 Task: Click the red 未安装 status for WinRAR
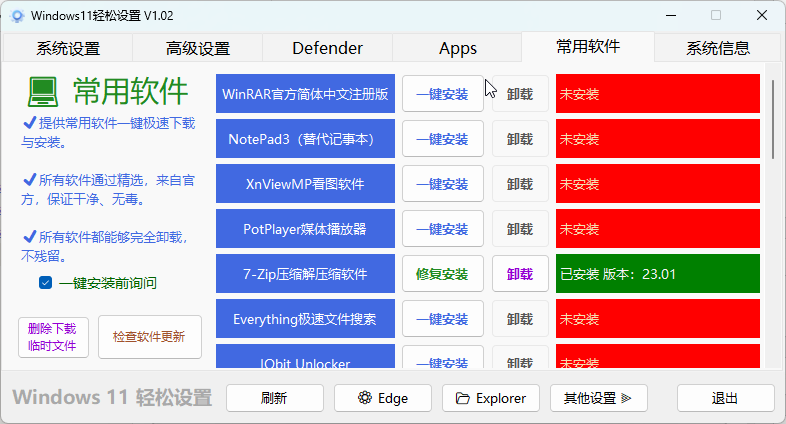point(658,94)
